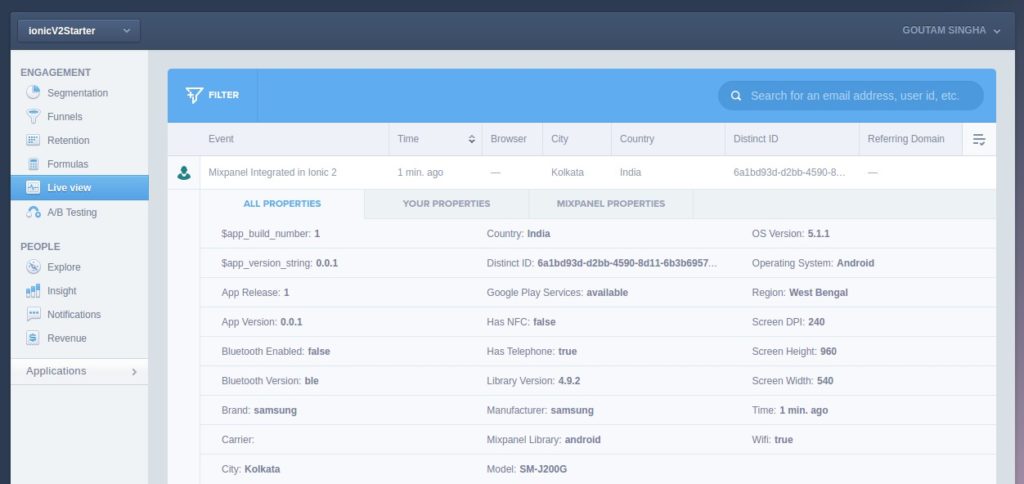
Task: Click the 'App Release: 1' property
Action: click(255, 293)
